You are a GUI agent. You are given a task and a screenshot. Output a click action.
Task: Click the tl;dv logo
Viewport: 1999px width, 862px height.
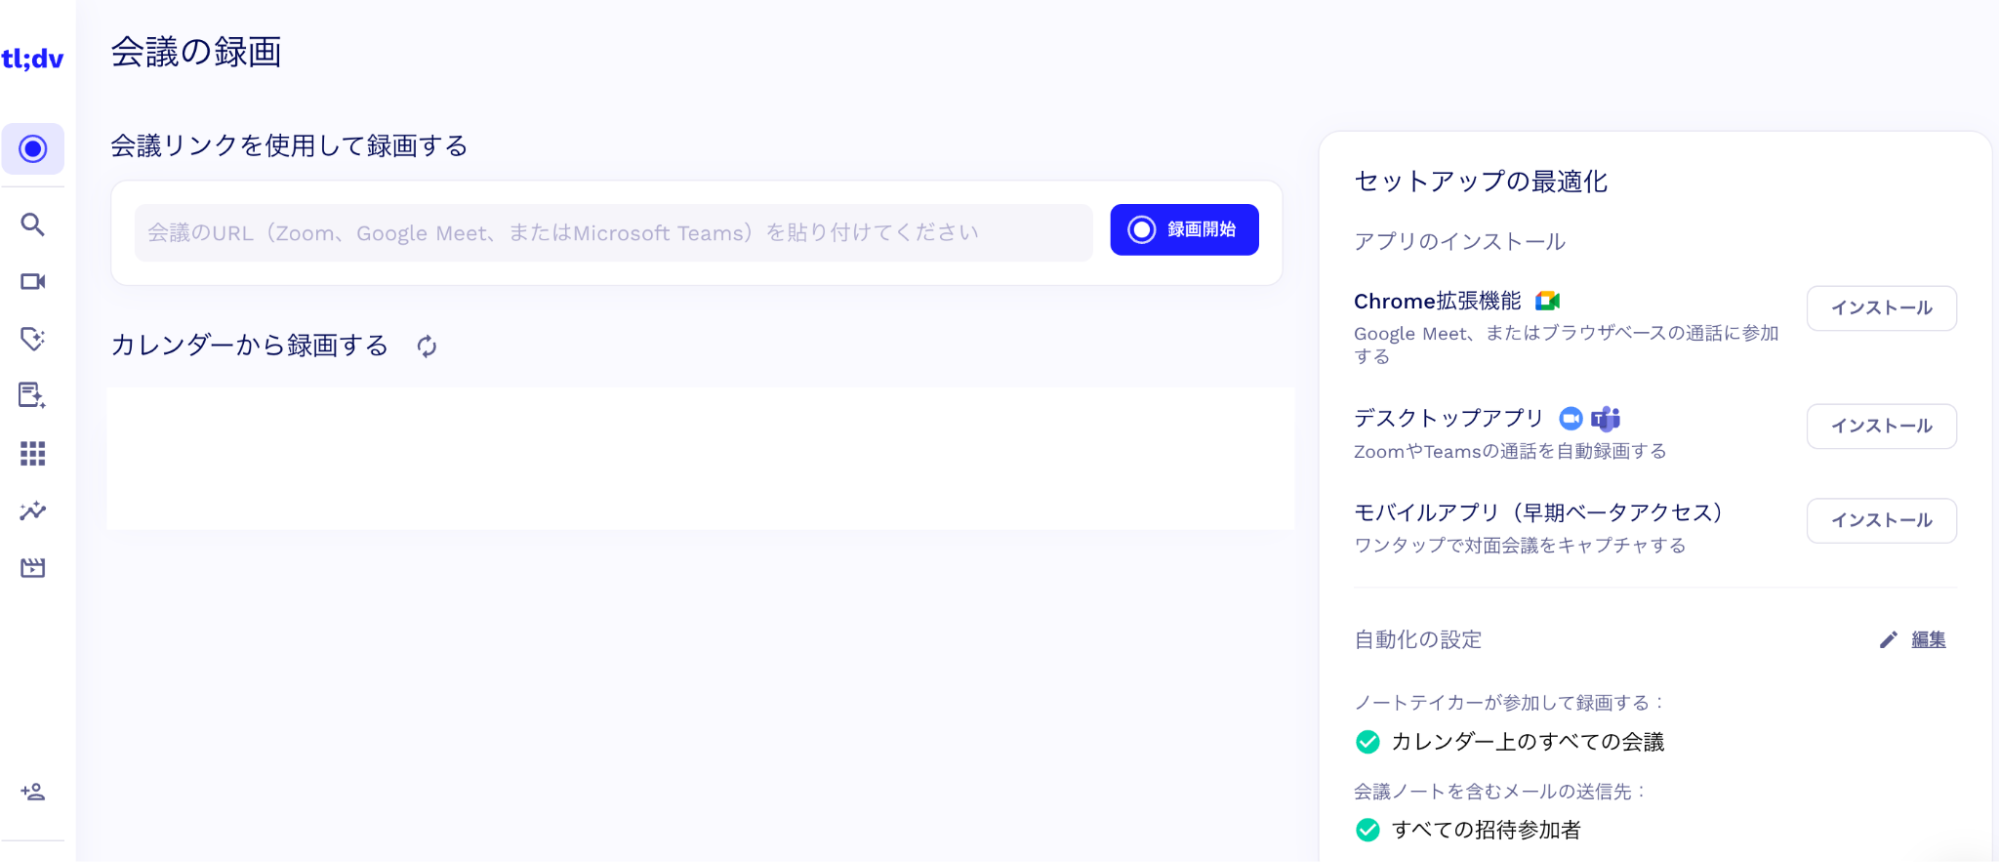32,59
